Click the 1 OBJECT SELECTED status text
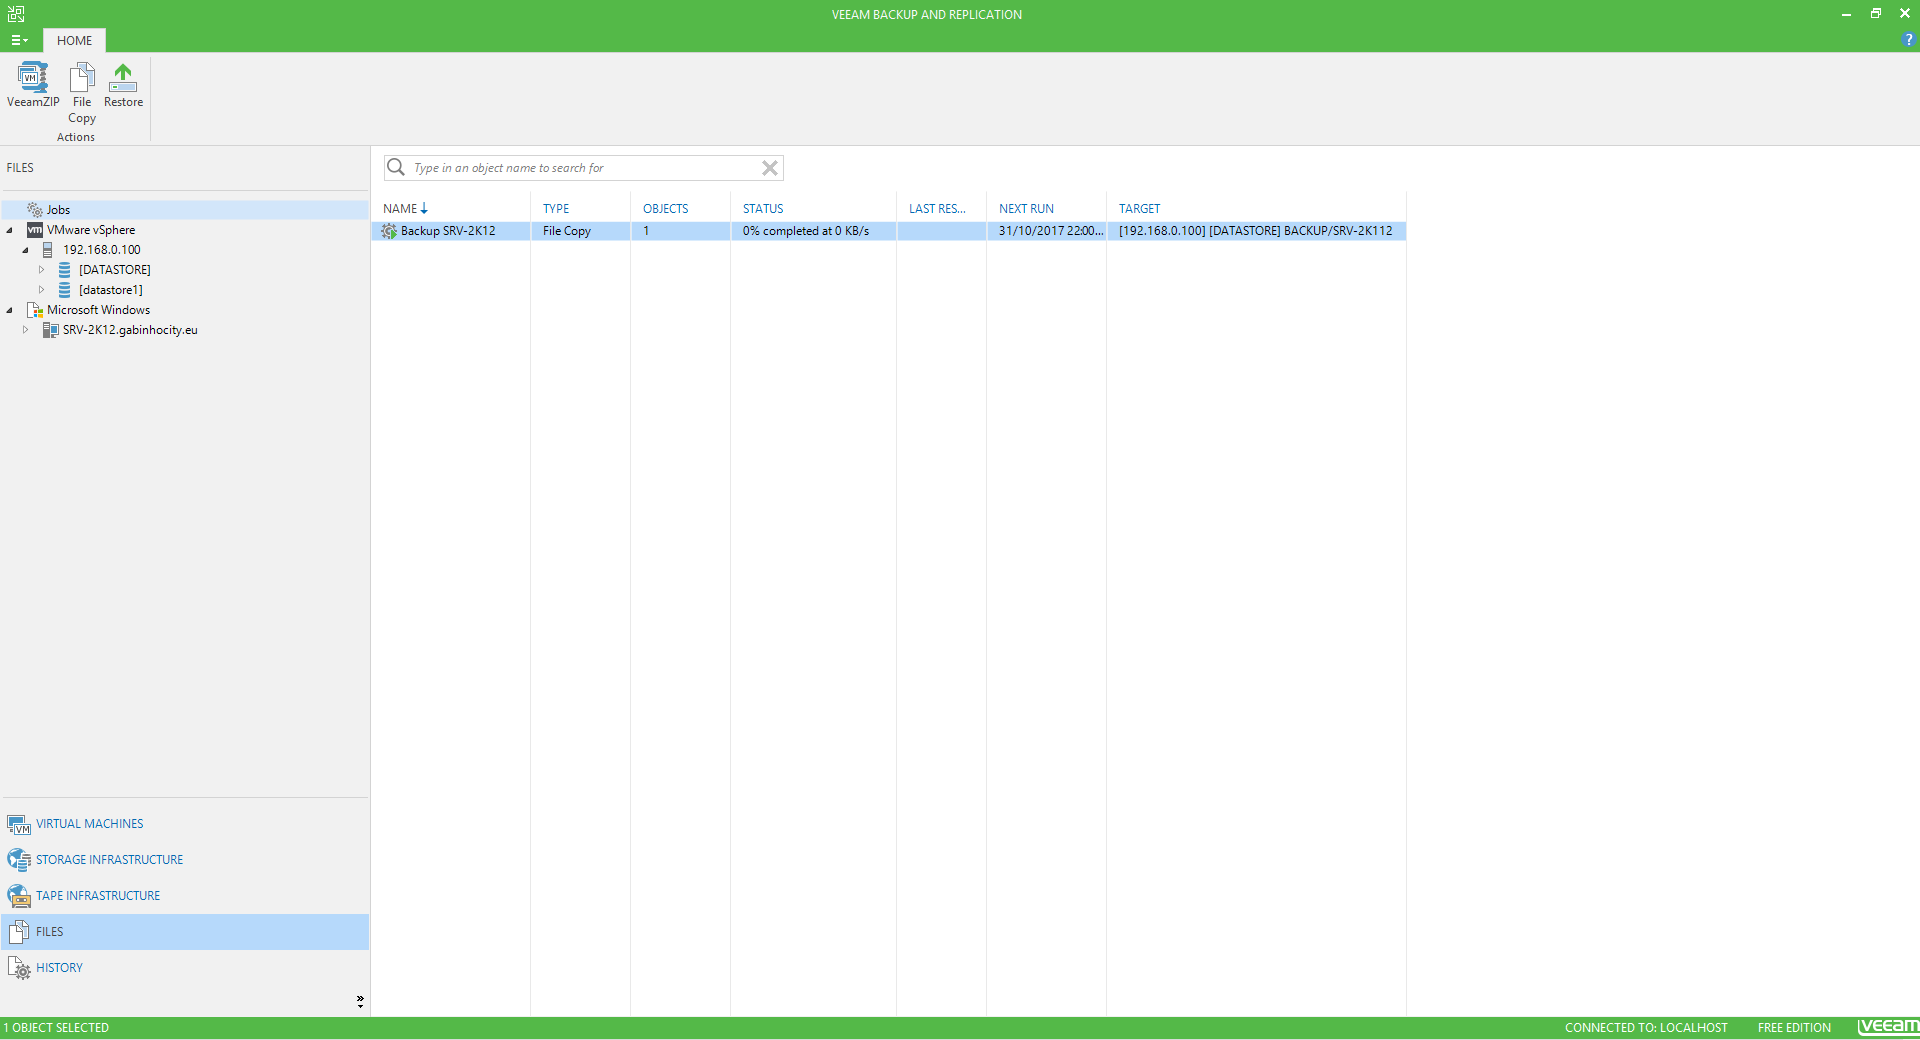This screenshot has width=1920, height=1040. (56, 1028)
